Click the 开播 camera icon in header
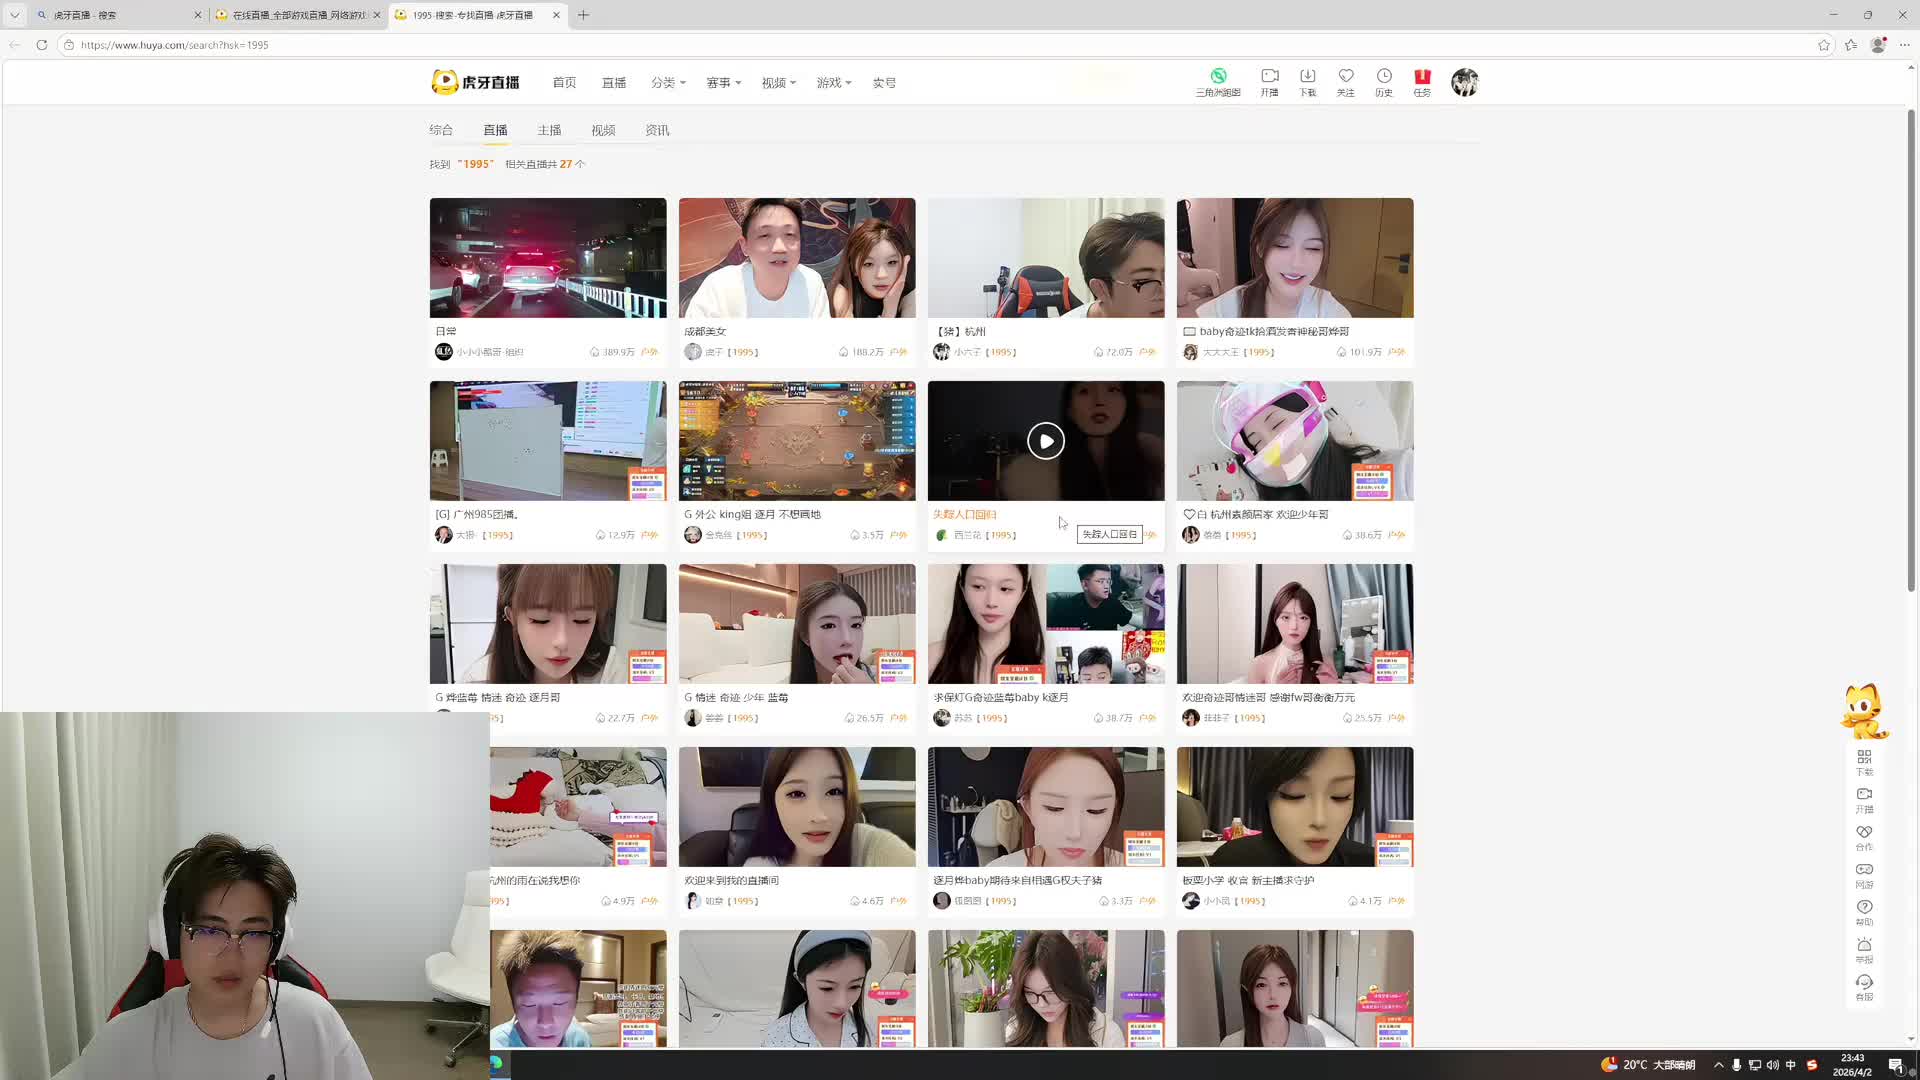 pos(1270,77)
